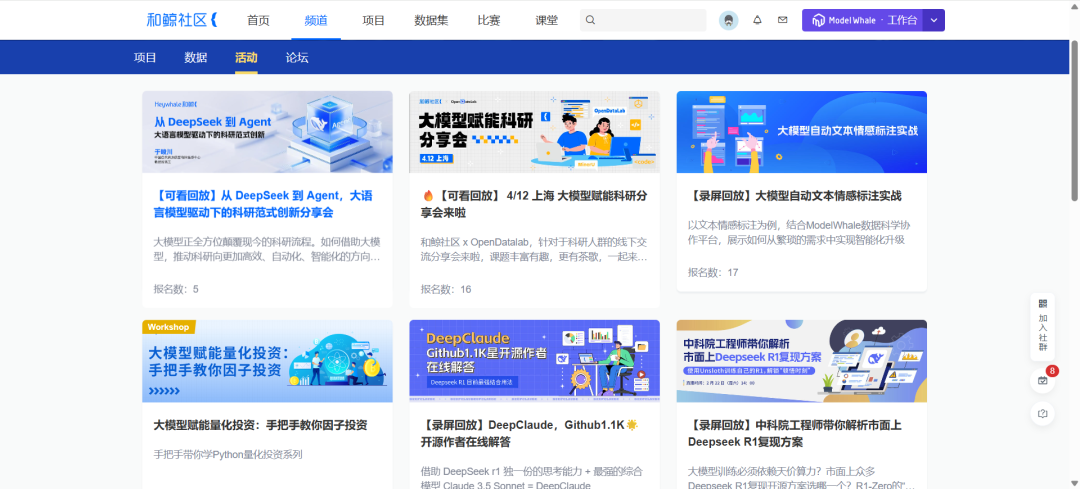Screen dimensions: 1080x489
Task: Click the Workshop 量化投资 banner image
Action: point(267,361)
